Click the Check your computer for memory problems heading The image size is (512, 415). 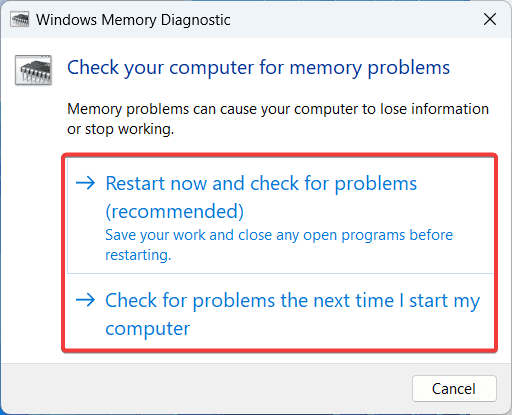click(258, 68)
